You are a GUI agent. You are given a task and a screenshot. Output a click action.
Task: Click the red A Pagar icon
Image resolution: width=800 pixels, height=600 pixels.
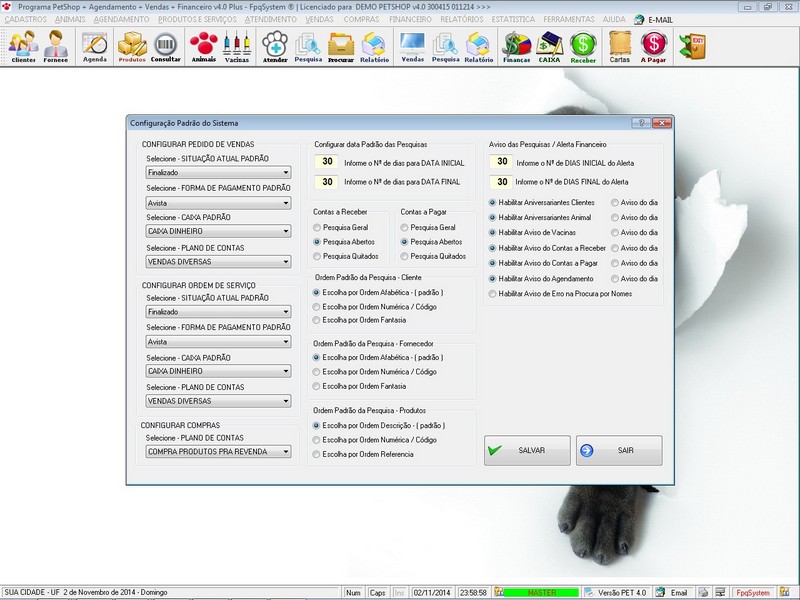point(654,46)
